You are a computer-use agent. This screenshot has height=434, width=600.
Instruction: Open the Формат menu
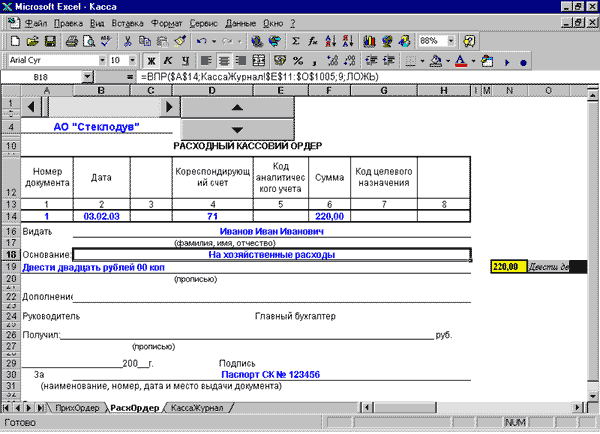click(166, 23)
